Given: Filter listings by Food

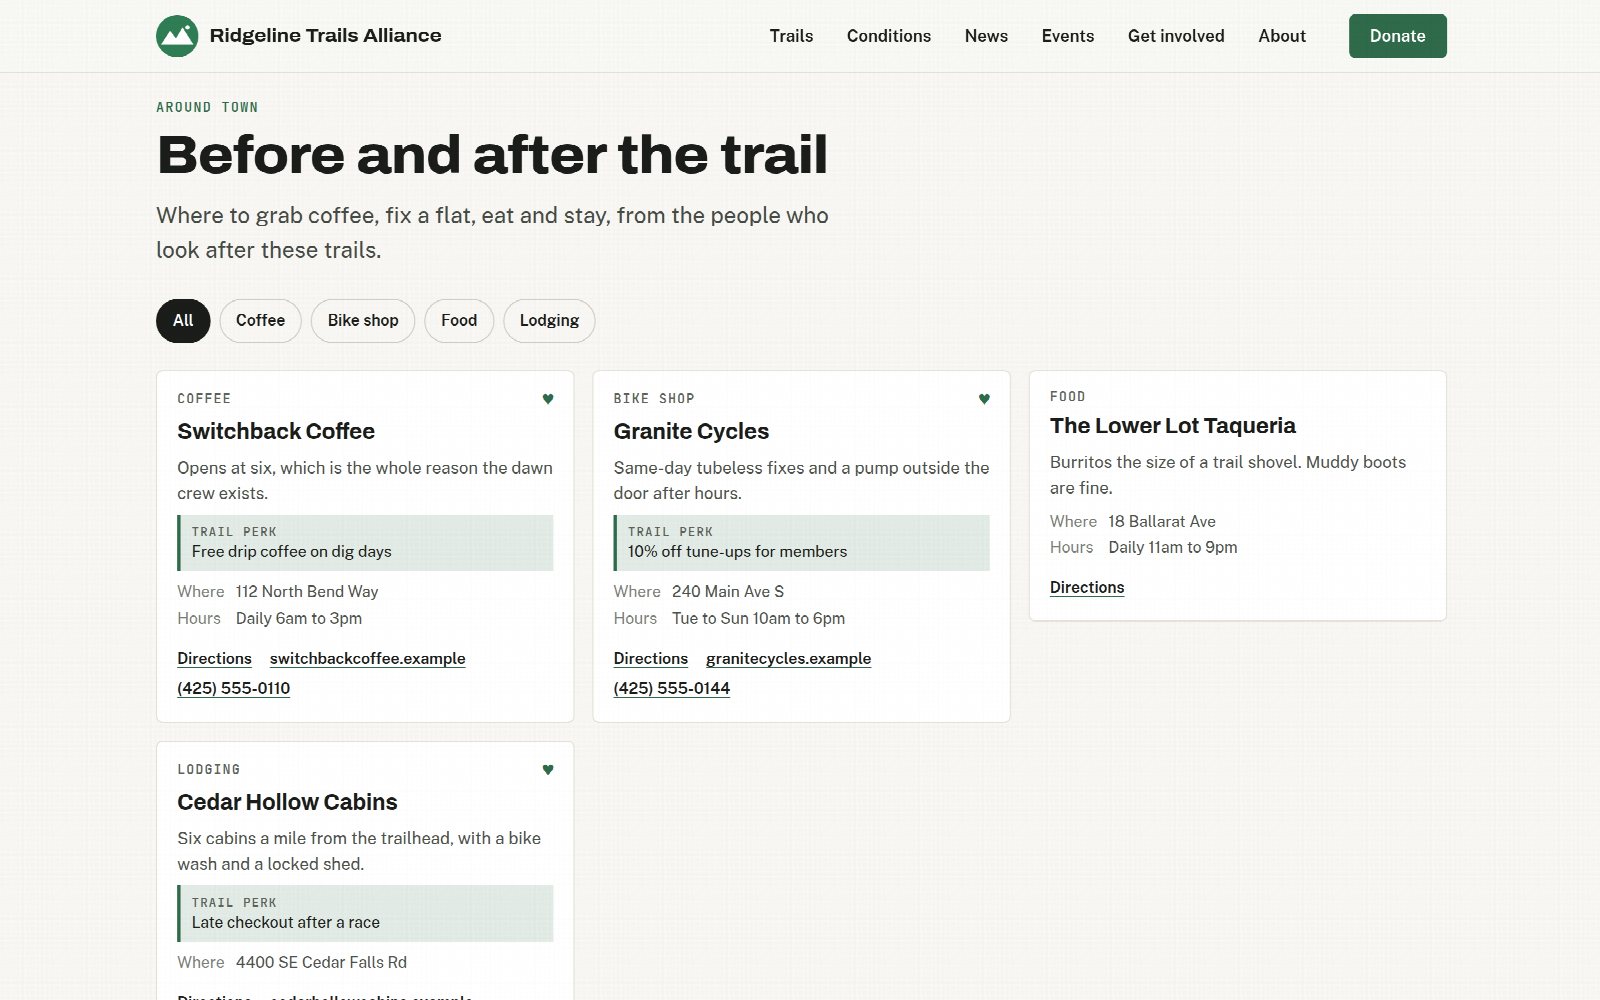Looking at the screenshot, I should click(x=459, y=321).
